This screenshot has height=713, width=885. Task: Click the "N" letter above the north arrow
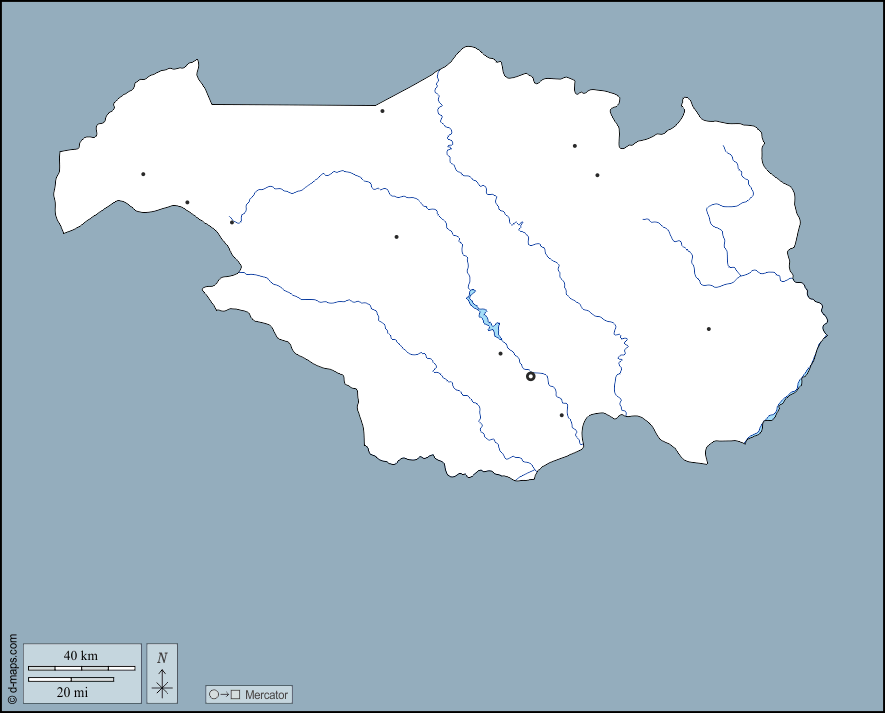(x=162, y=658)
